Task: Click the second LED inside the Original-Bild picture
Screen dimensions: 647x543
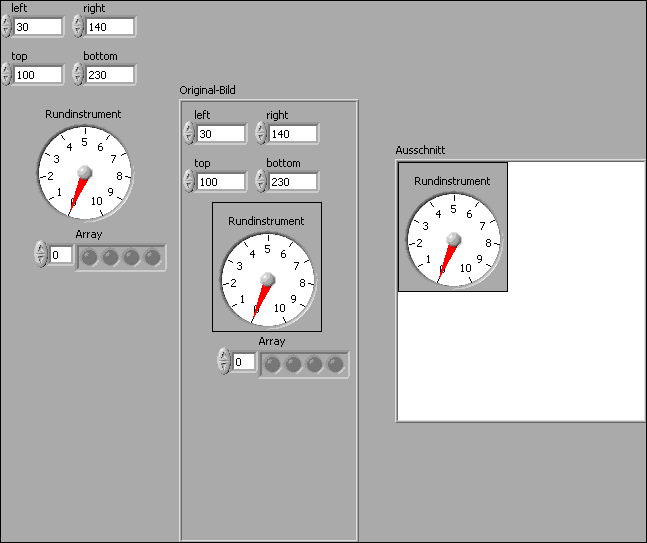Action: [x=293, y=364]
